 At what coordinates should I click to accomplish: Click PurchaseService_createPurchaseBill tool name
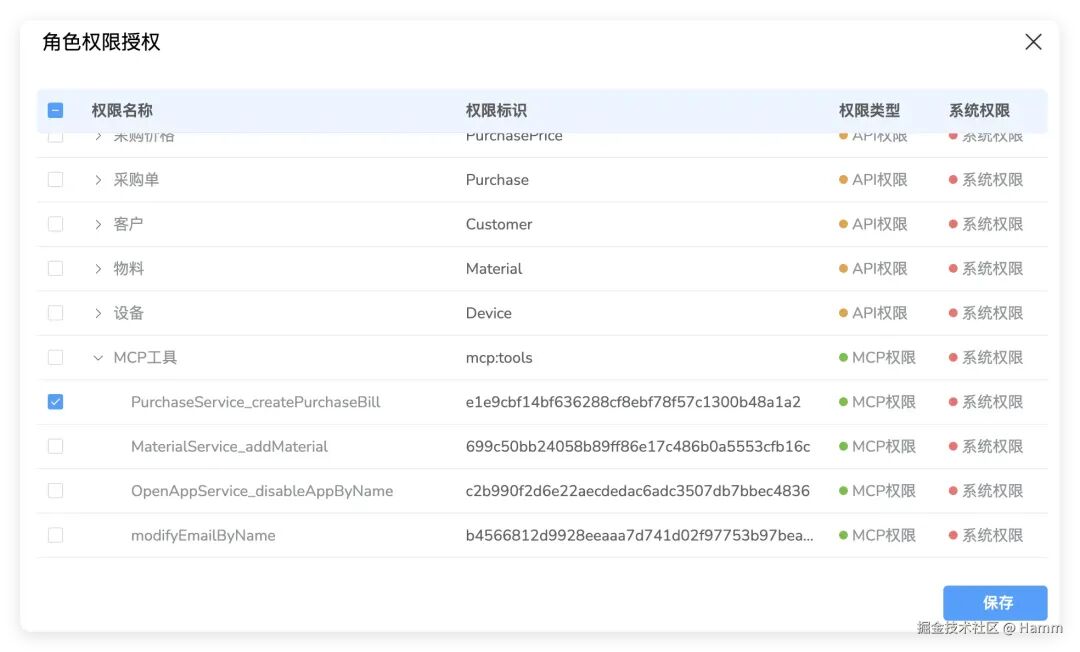pos(256,402)
